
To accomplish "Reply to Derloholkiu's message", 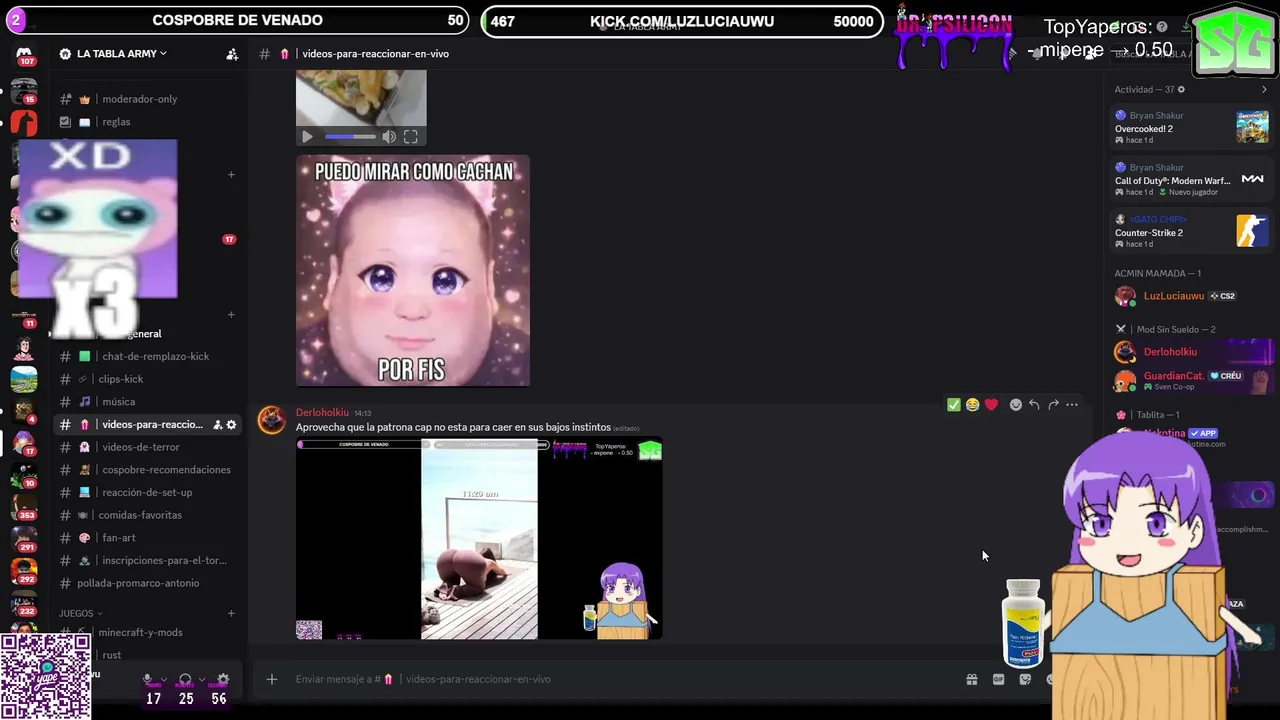I will 1034,405.
